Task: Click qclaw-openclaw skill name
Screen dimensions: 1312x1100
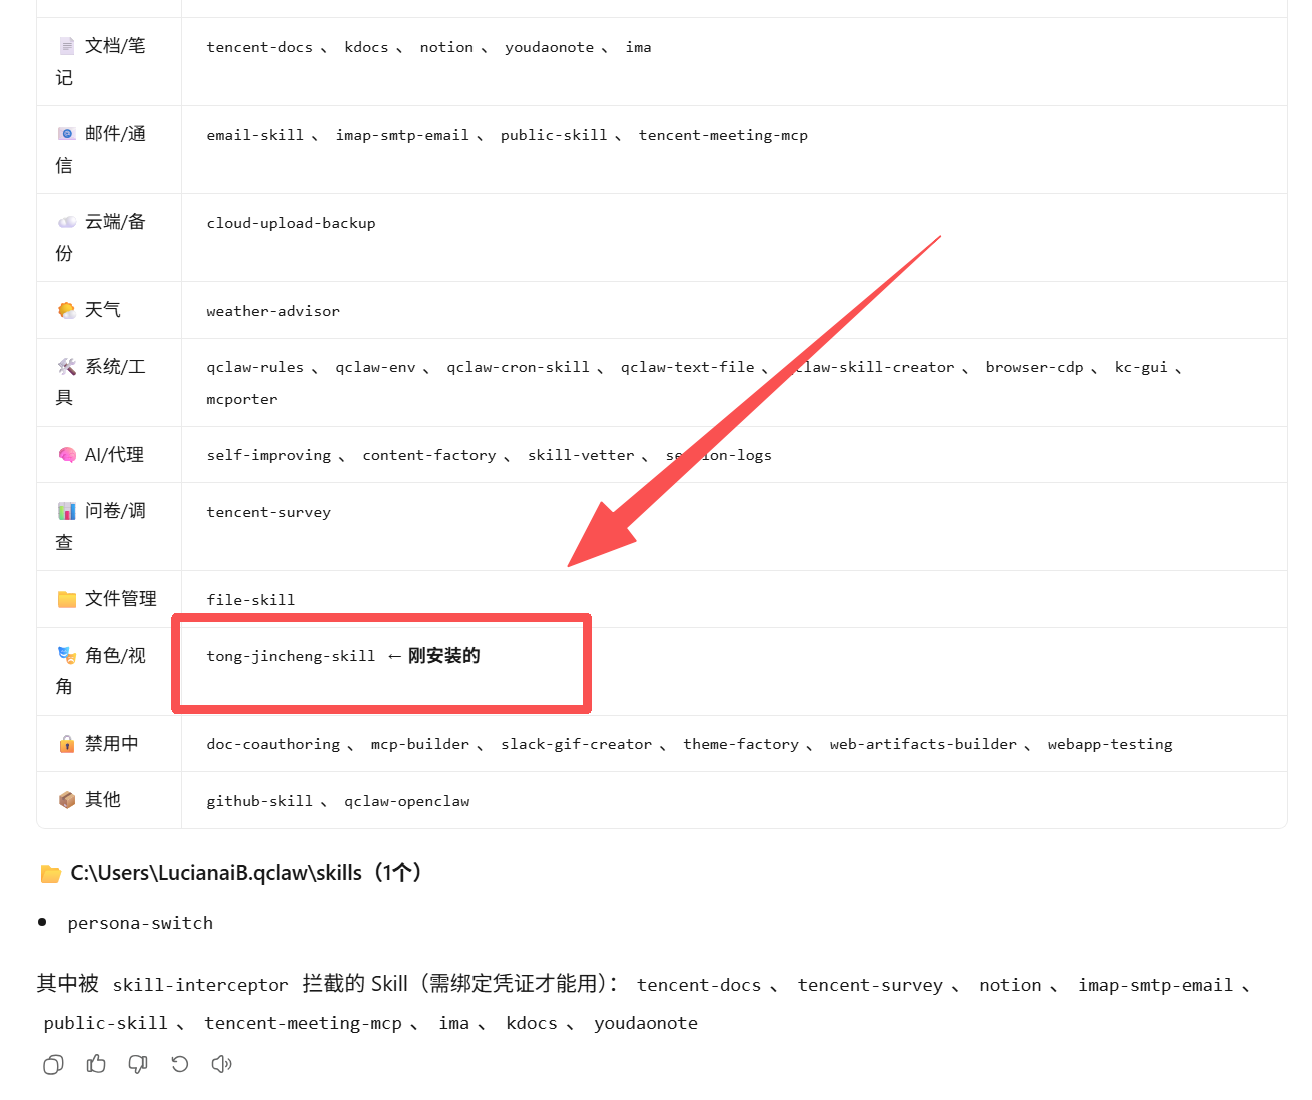Action: pos(407,801)
